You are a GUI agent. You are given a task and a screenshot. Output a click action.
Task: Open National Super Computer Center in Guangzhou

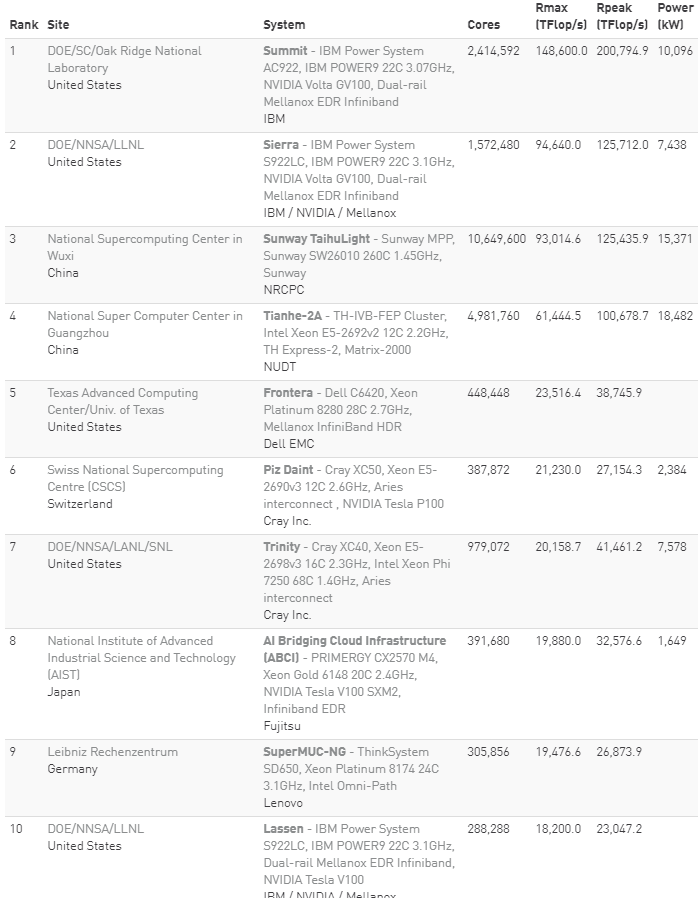coord(144,324)
